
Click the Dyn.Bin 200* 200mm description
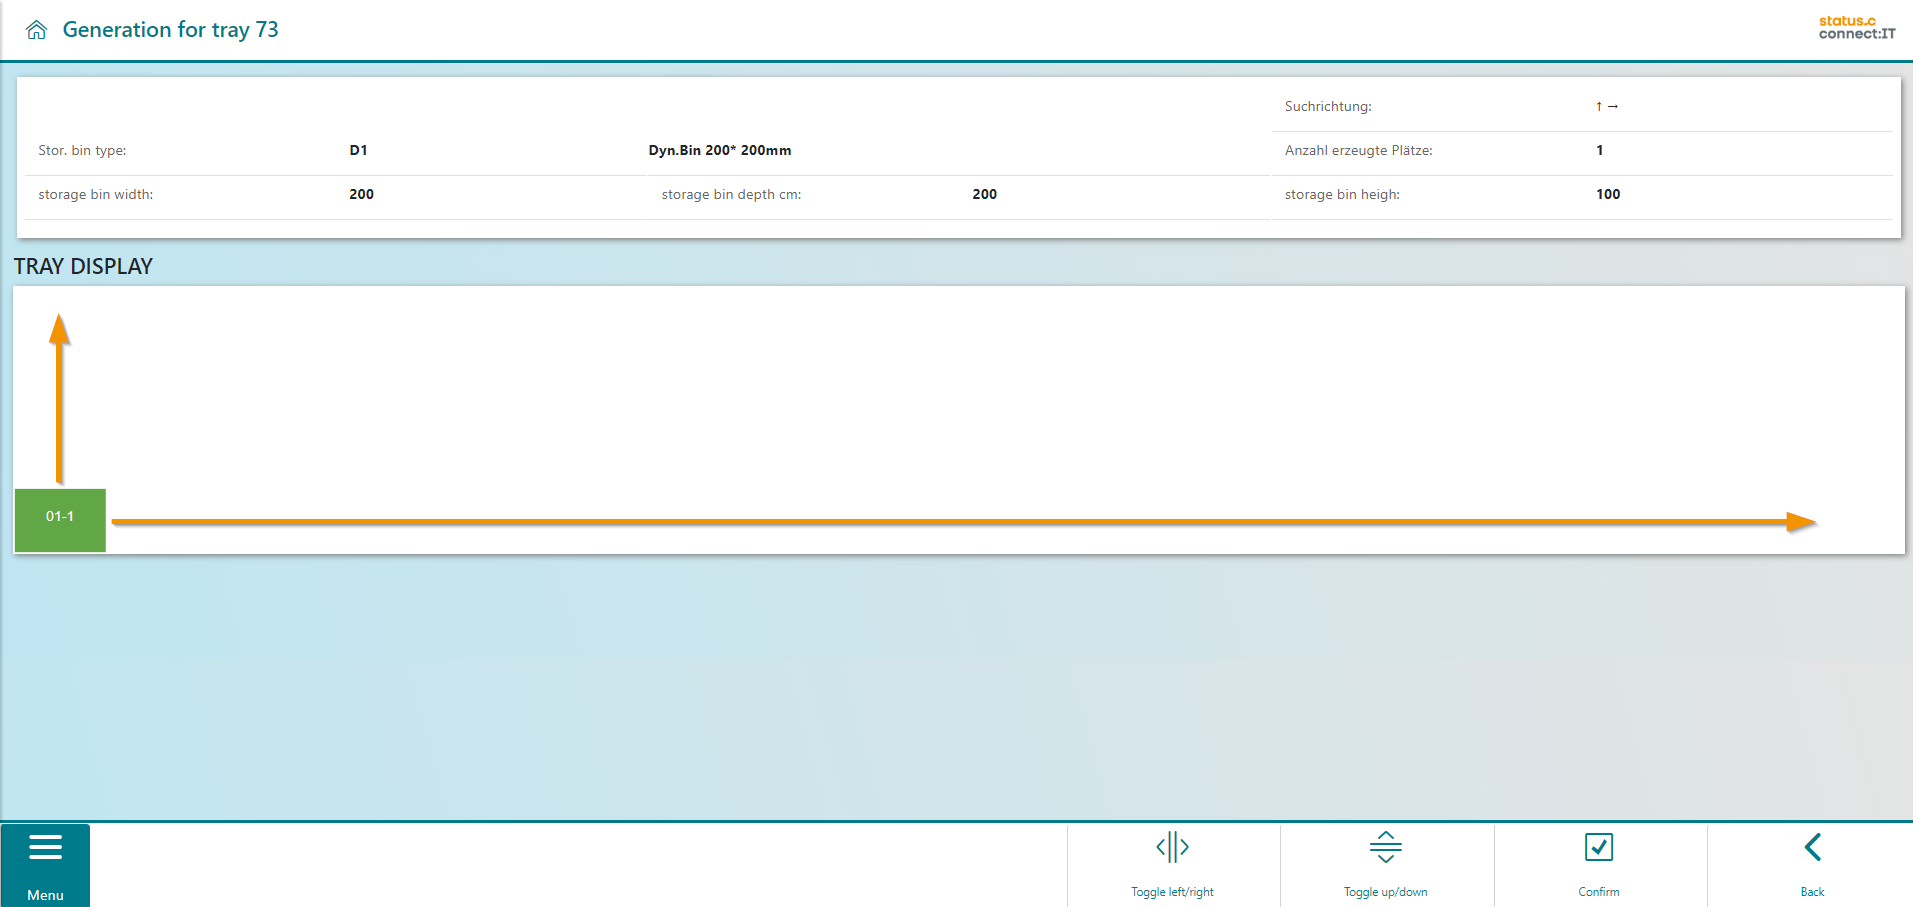click(x=719, y=150)
